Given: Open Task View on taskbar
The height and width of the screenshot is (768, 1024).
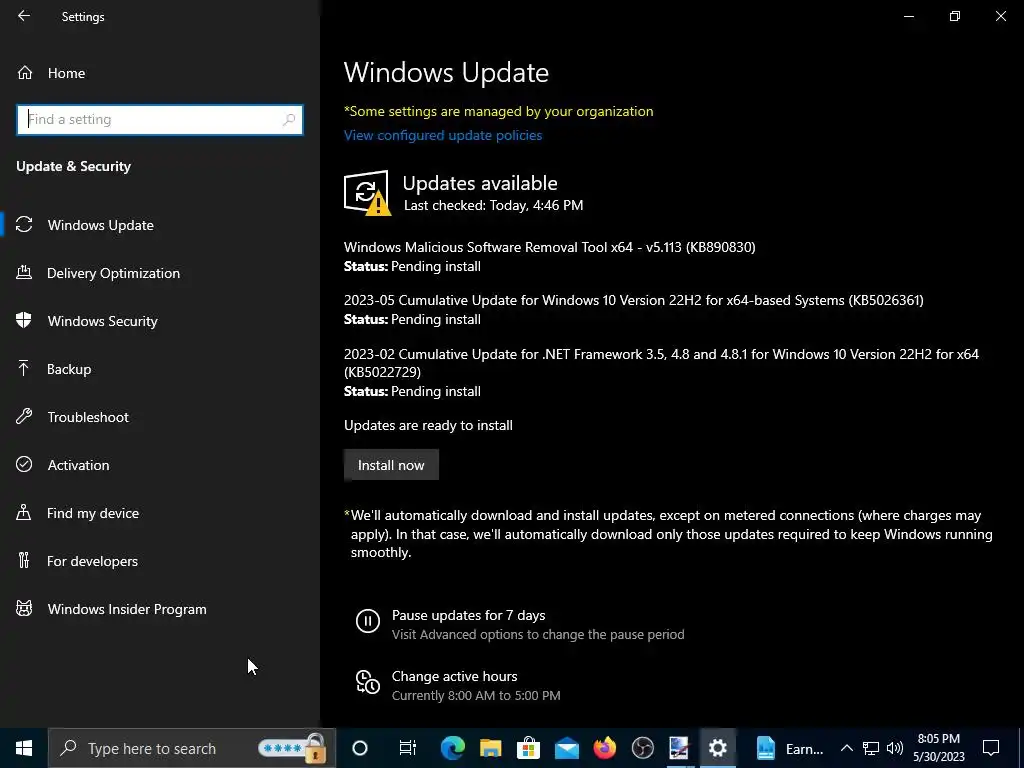Looking at the screenshot, I should 408,748.
